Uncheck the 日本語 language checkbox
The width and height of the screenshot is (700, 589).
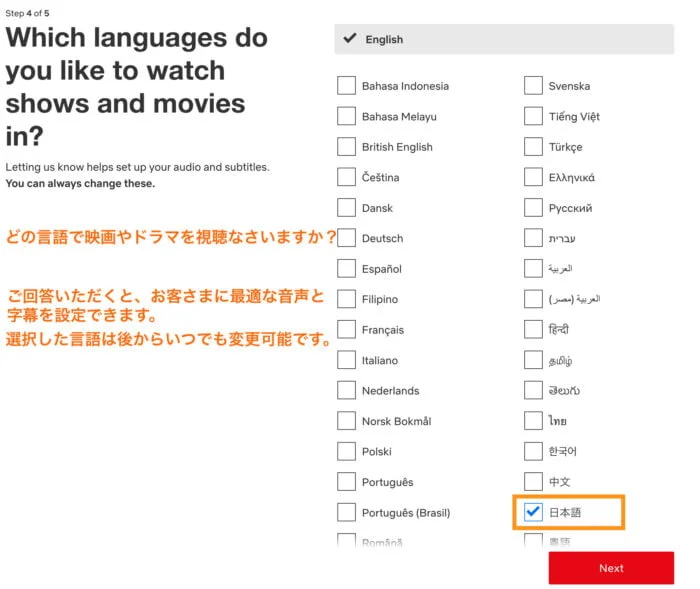click(x=533, y=512)
